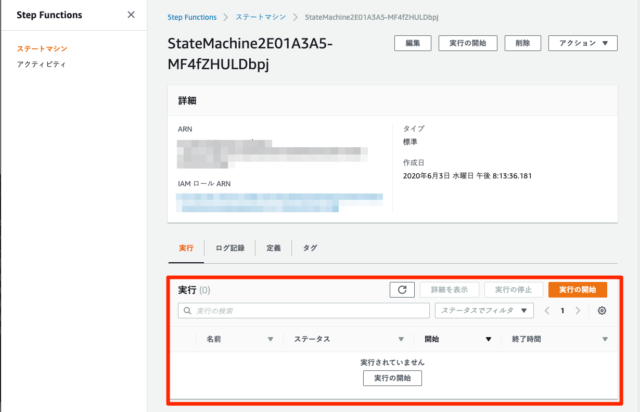Click search magnifier icon in executions search
The height and width of the screenshot is (412, 640).
pos(187,311)
